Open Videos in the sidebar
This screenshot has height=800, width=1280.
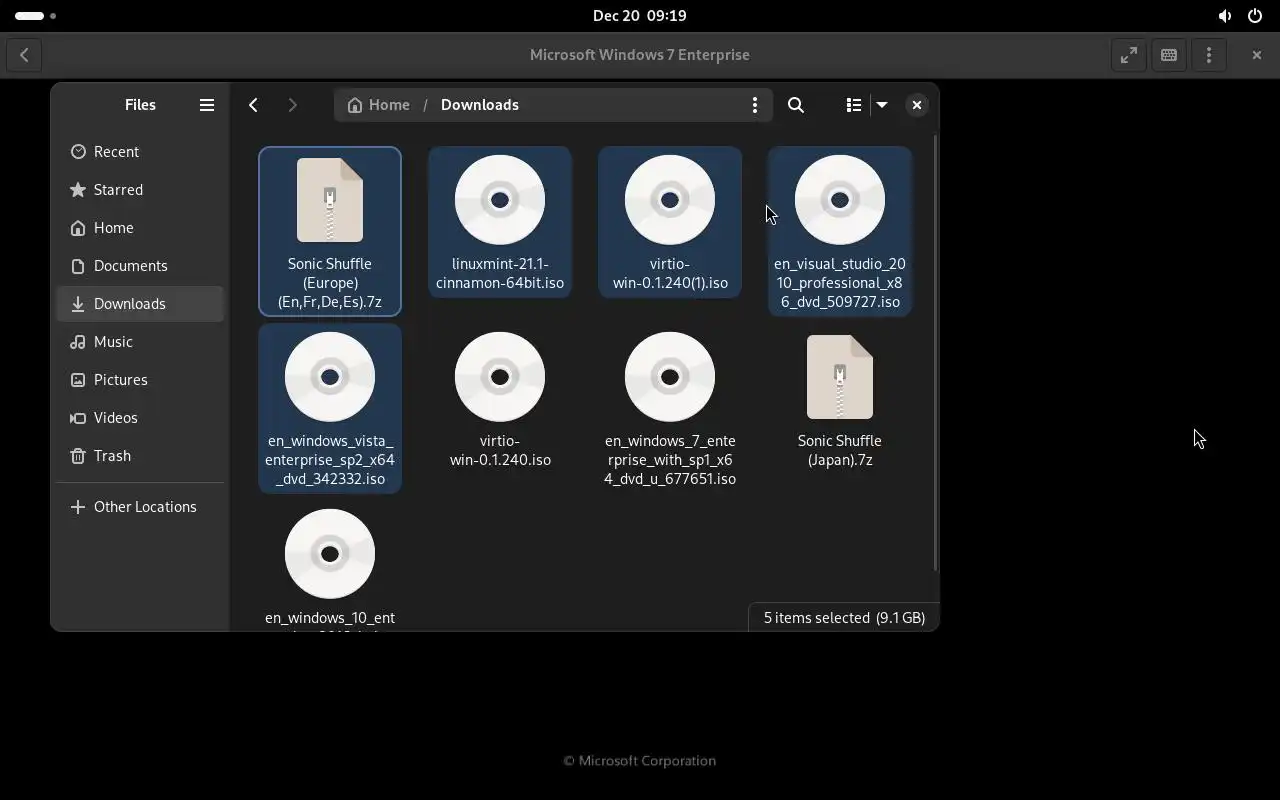tap(140, 418)
